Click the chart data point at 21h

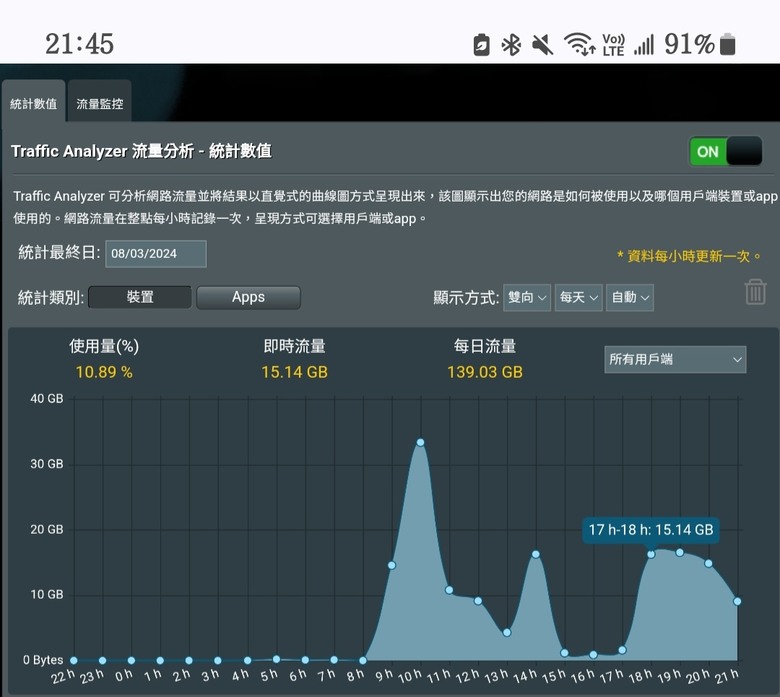click(x=737, y=601)
